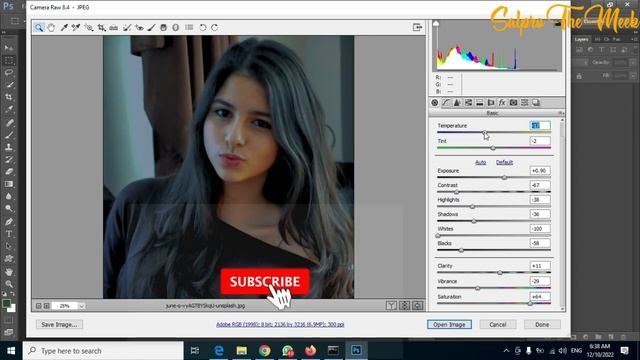Click the Default tone link
This screenshot has width=640, height=360.
504,162
